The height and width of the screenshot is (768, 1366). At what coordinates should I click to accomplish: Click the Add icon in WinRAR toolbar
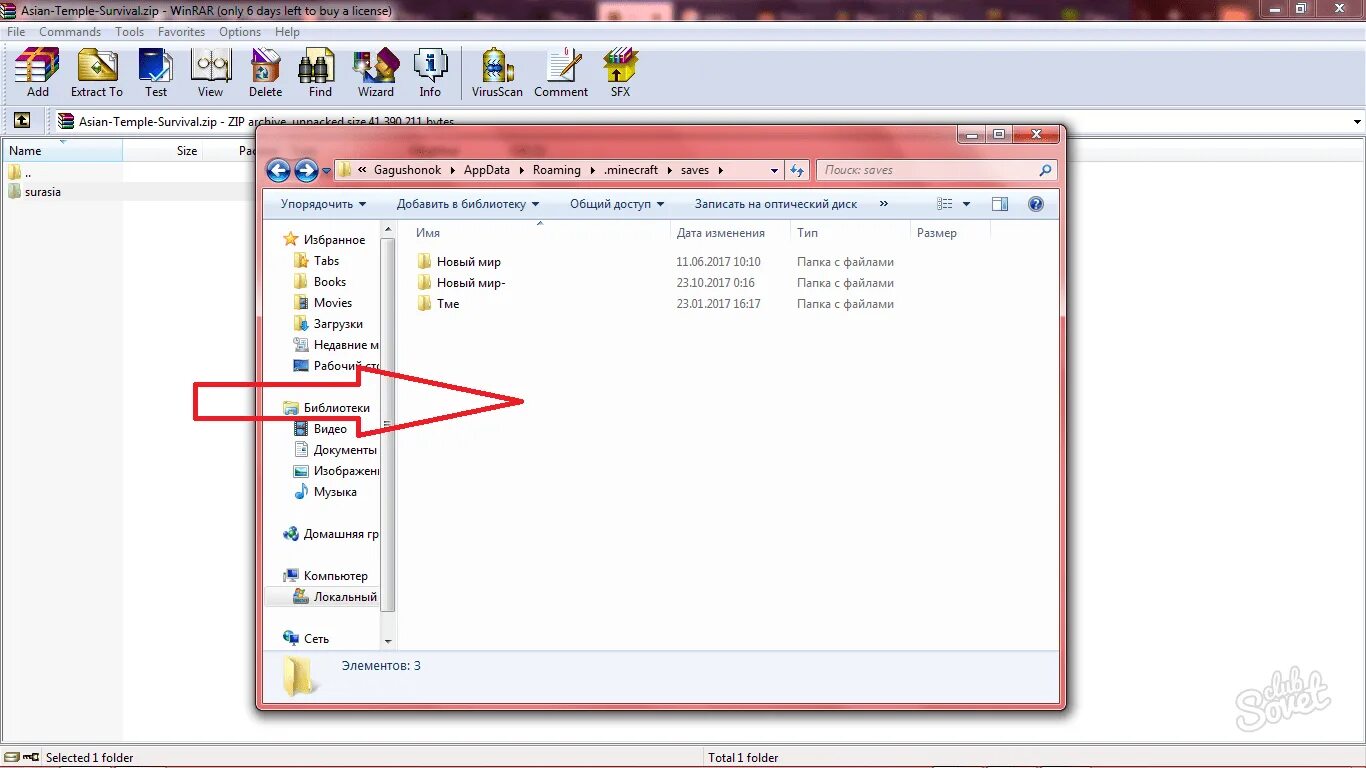click(x=37, y=72)
